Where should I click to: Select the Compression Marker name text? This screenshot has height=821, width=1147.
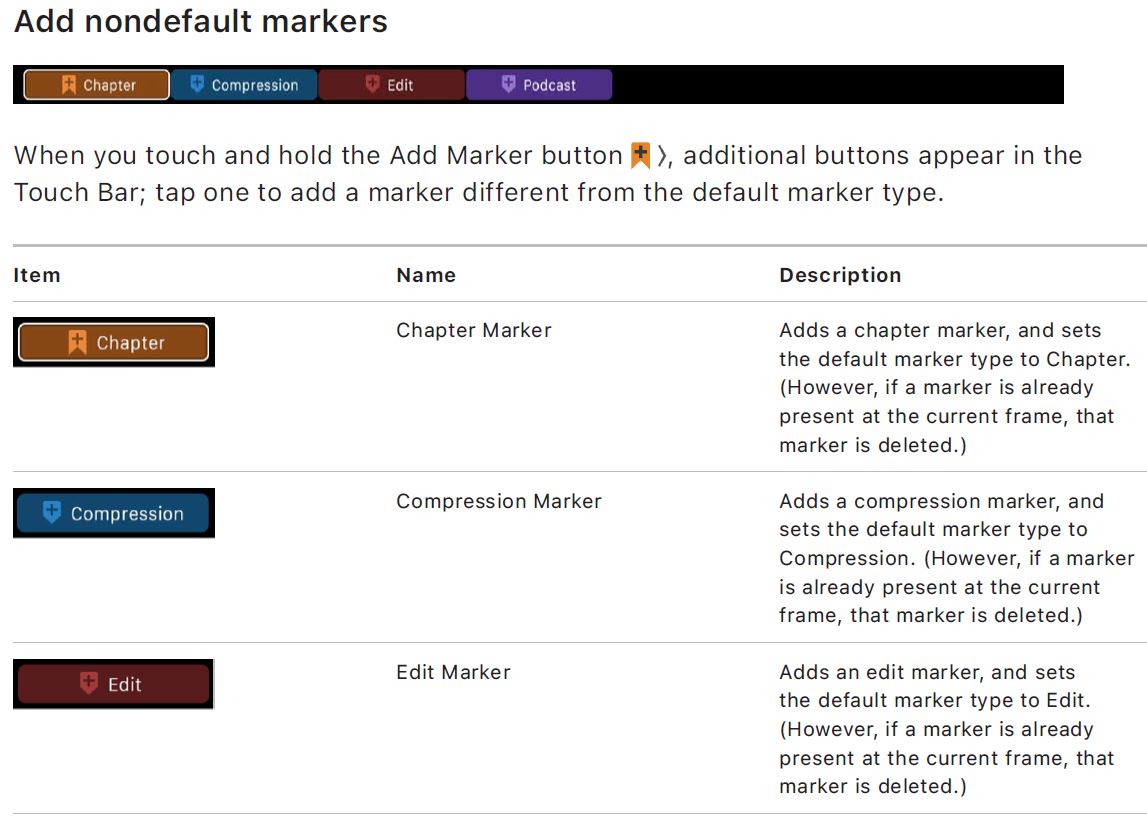coord(498,501)
